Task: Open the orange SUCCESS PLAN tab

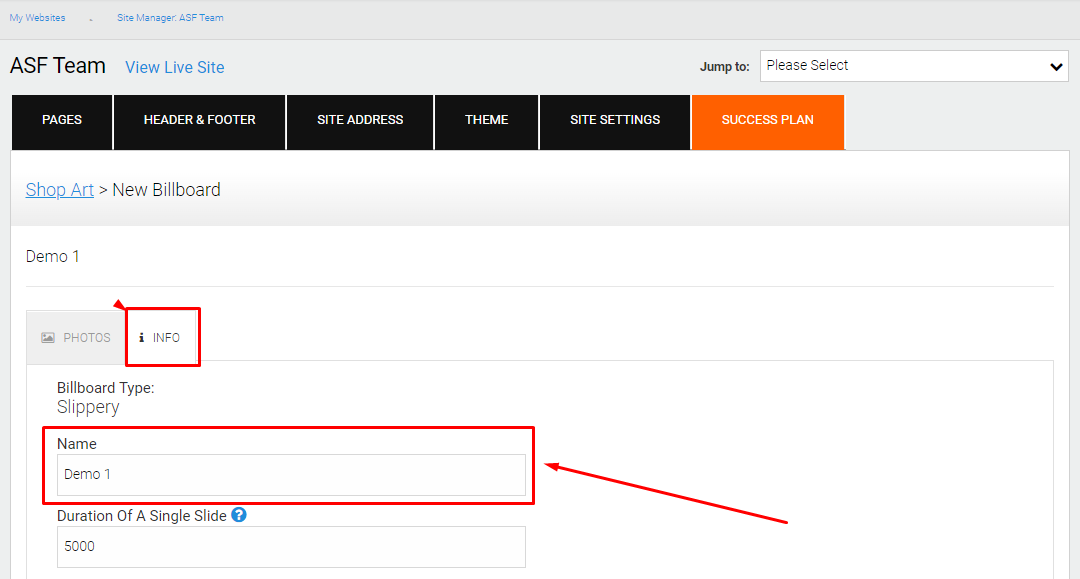Action: pos(768,122)
